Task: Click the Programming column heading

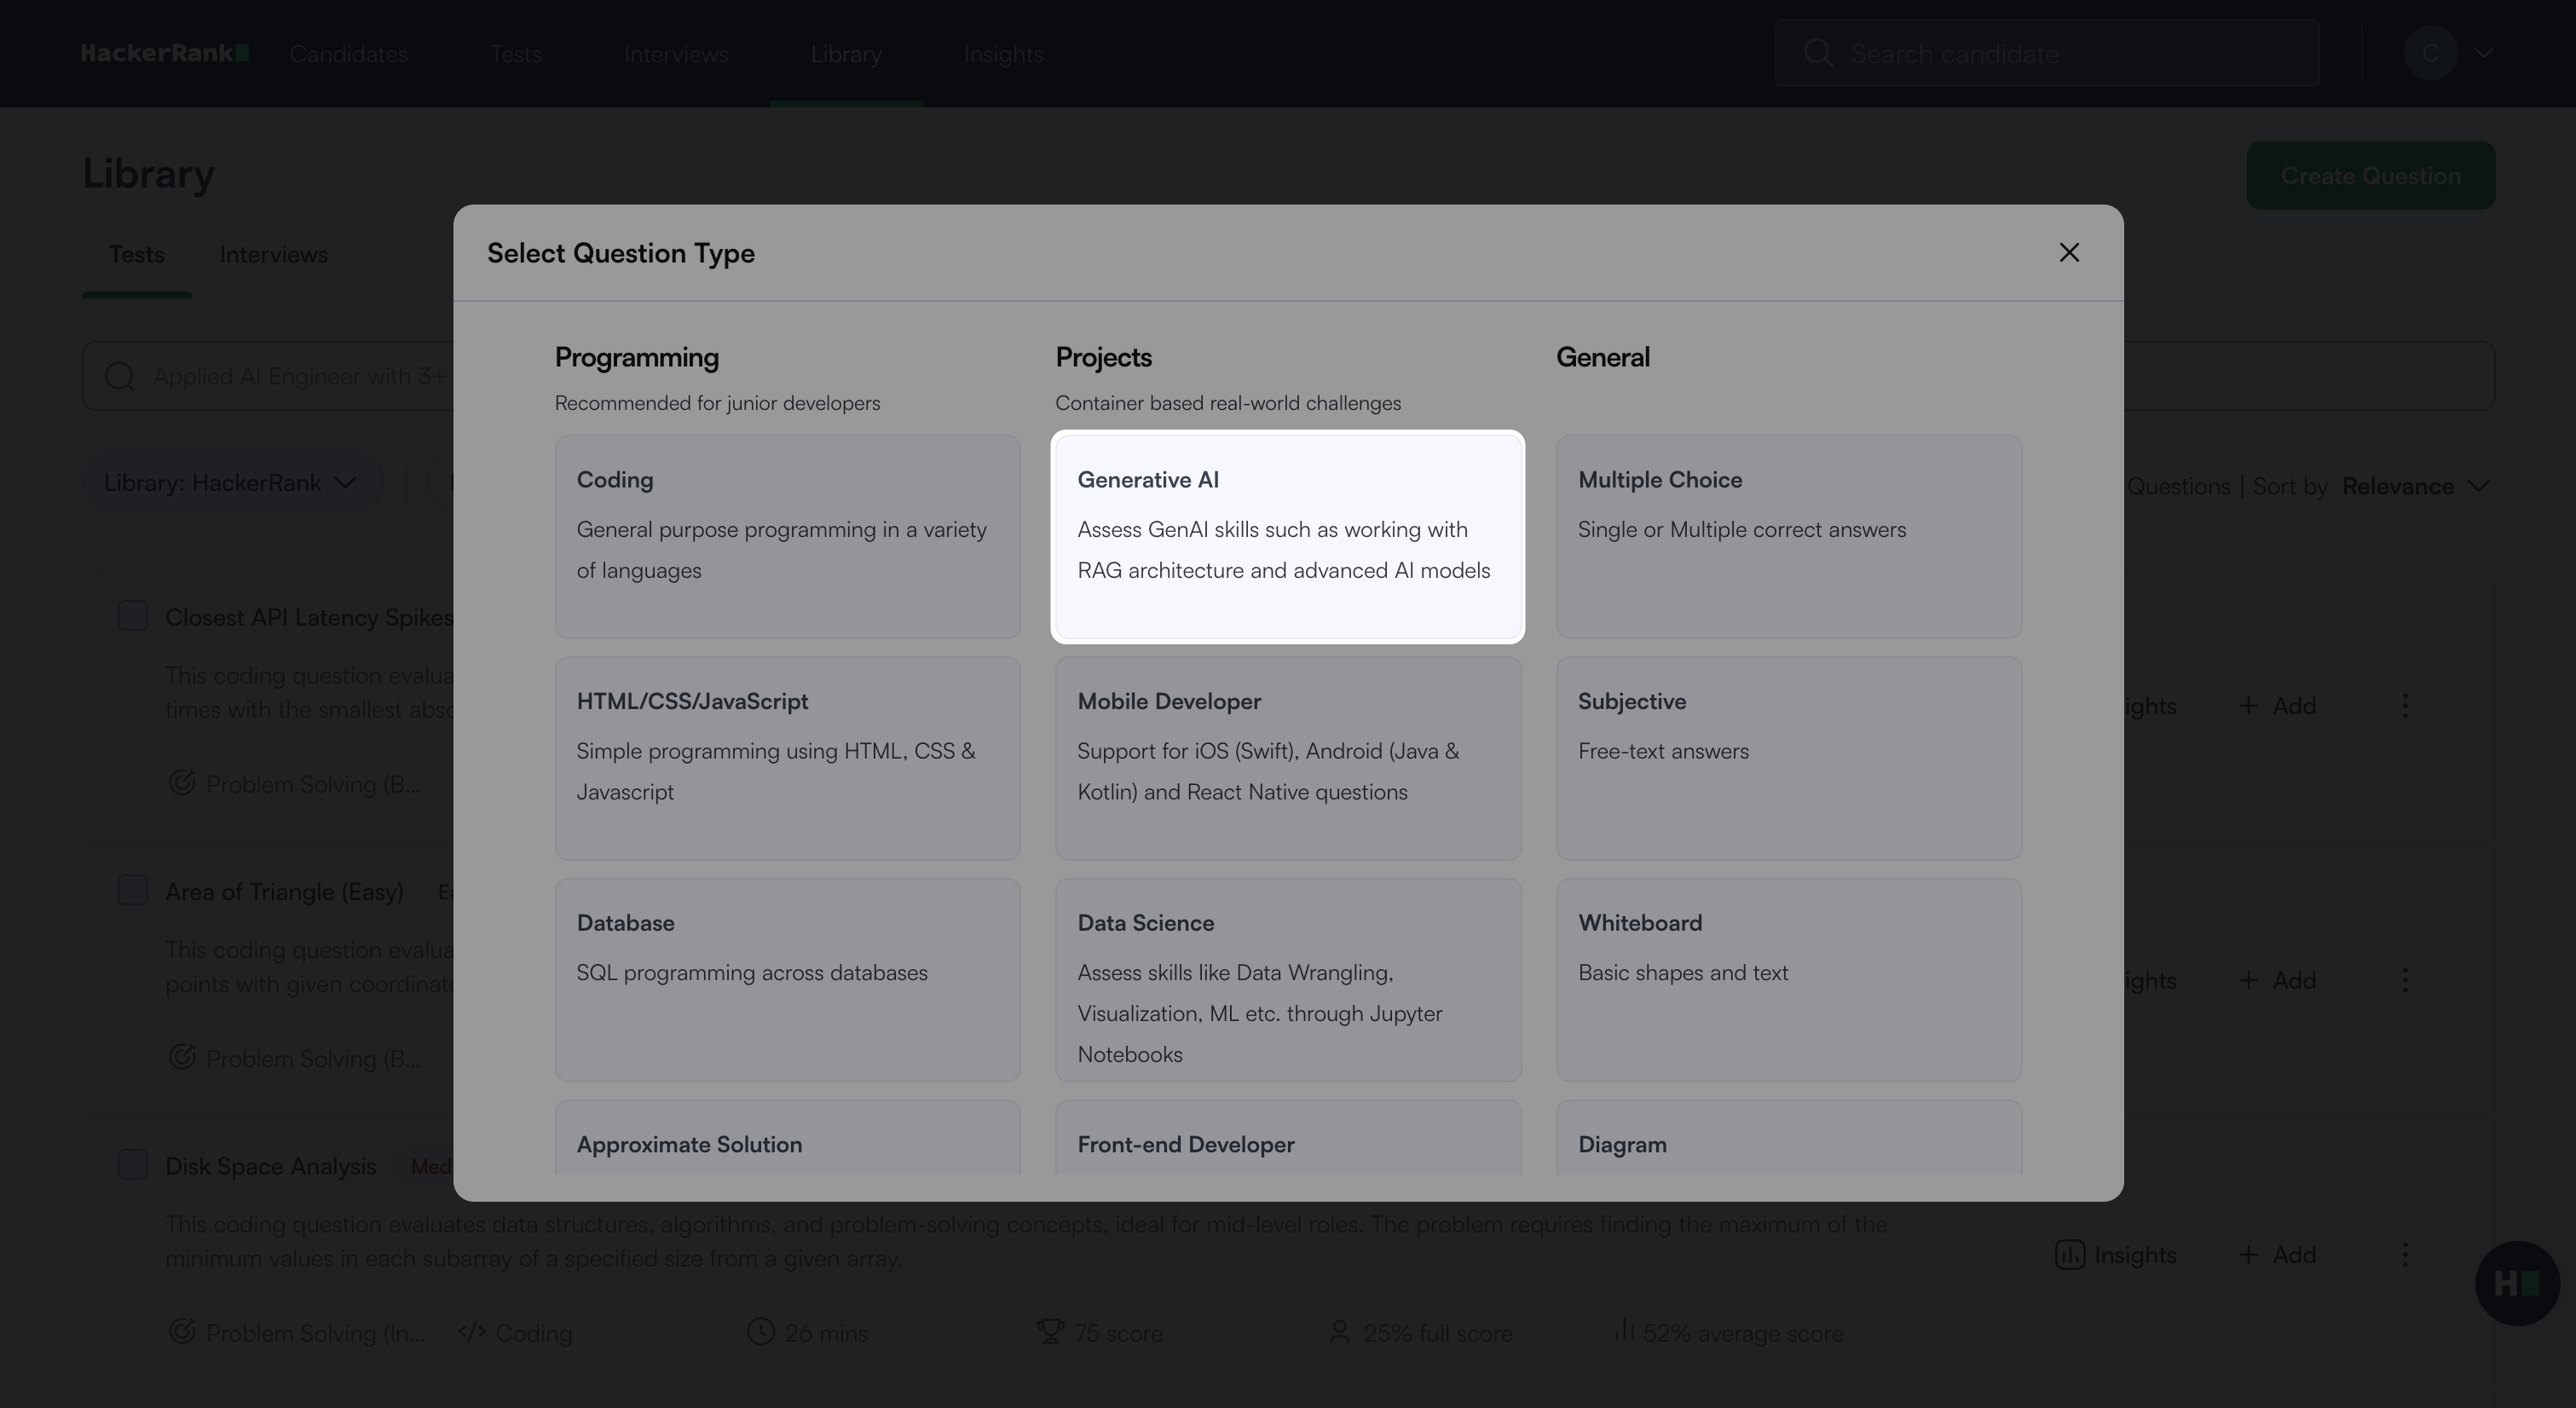Action: [637, 358]
